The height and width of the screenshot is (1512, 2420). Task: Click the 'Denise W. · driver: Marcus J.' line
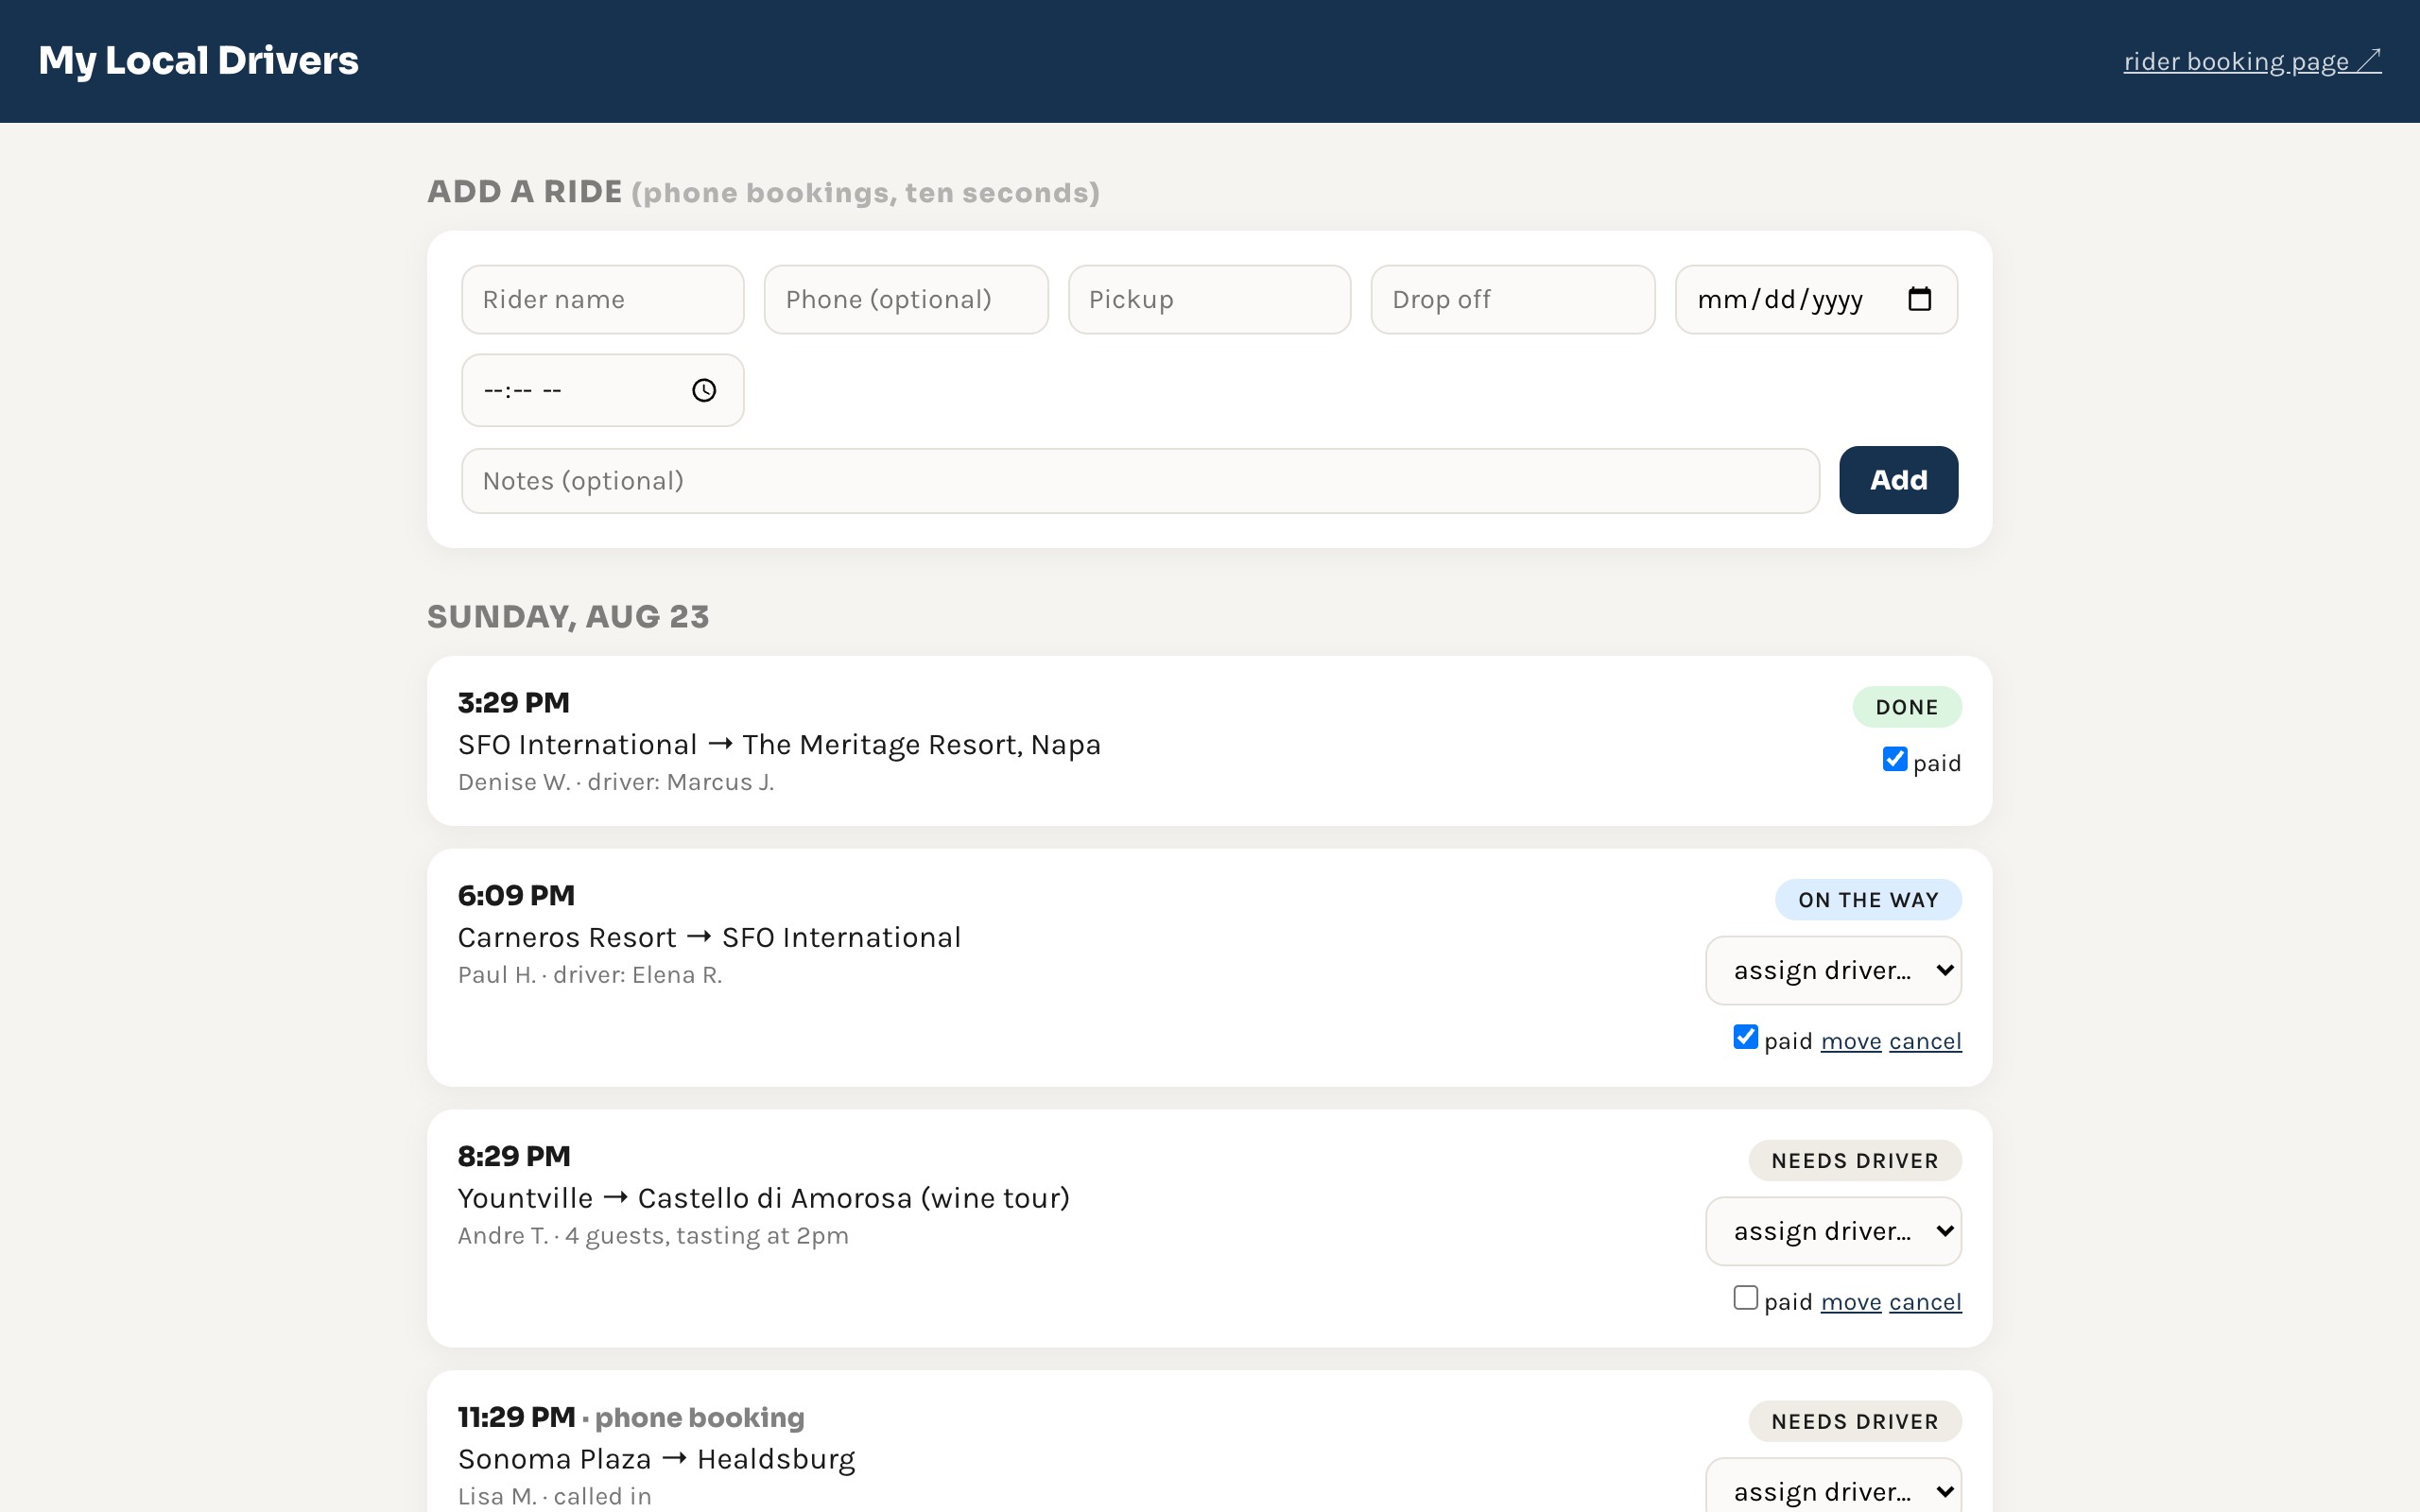pos(616,783)
